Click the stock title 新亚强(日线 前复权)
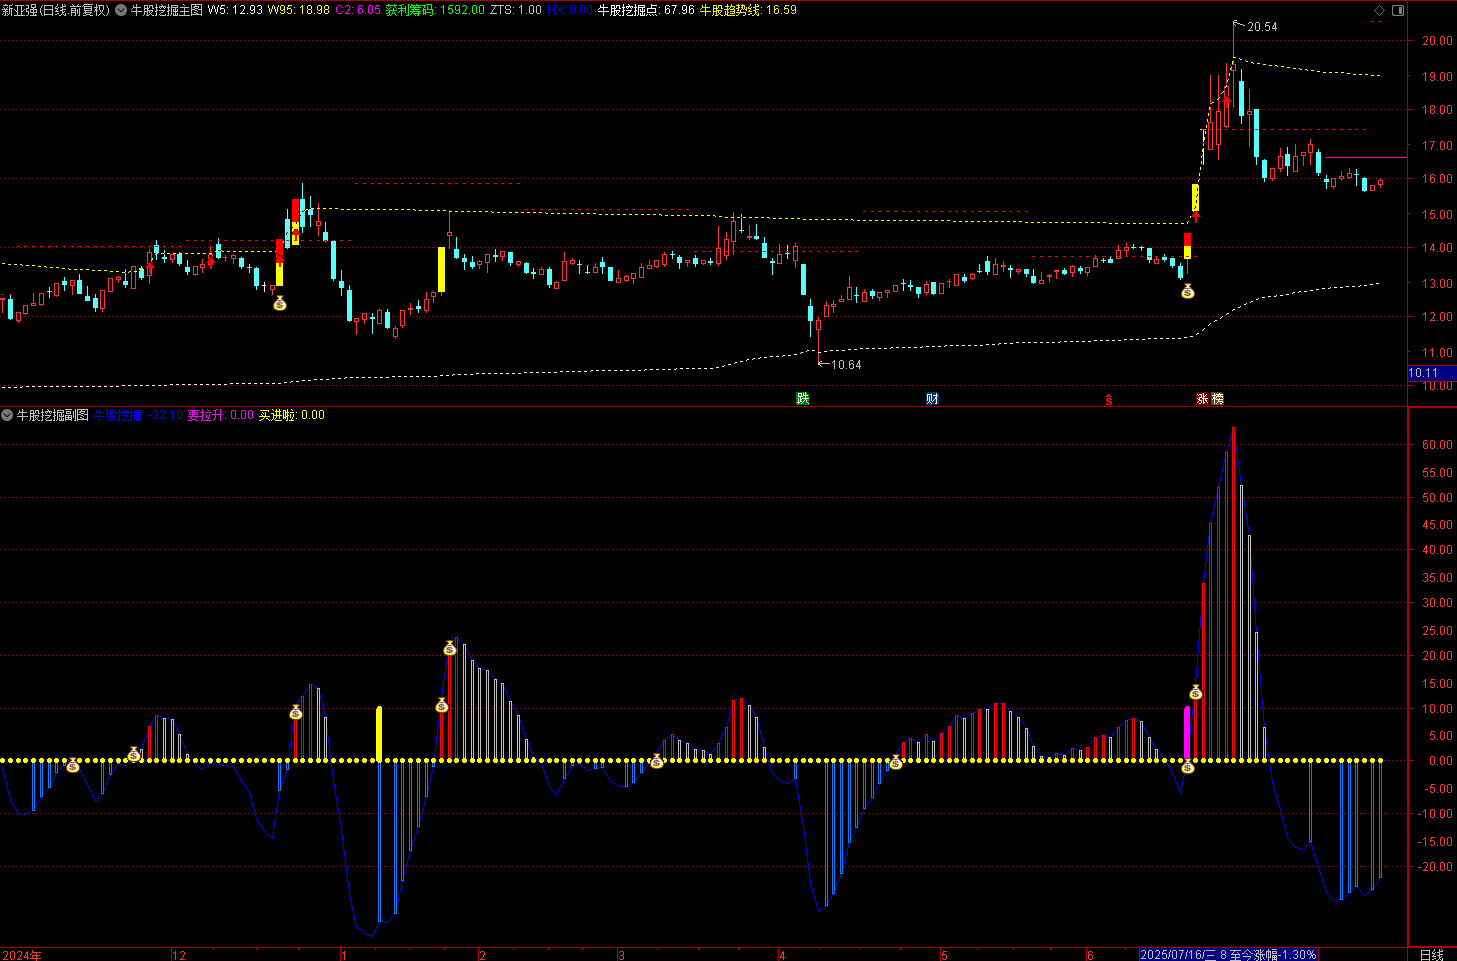Screen dimensions: 1457x961 coord(55,10)
